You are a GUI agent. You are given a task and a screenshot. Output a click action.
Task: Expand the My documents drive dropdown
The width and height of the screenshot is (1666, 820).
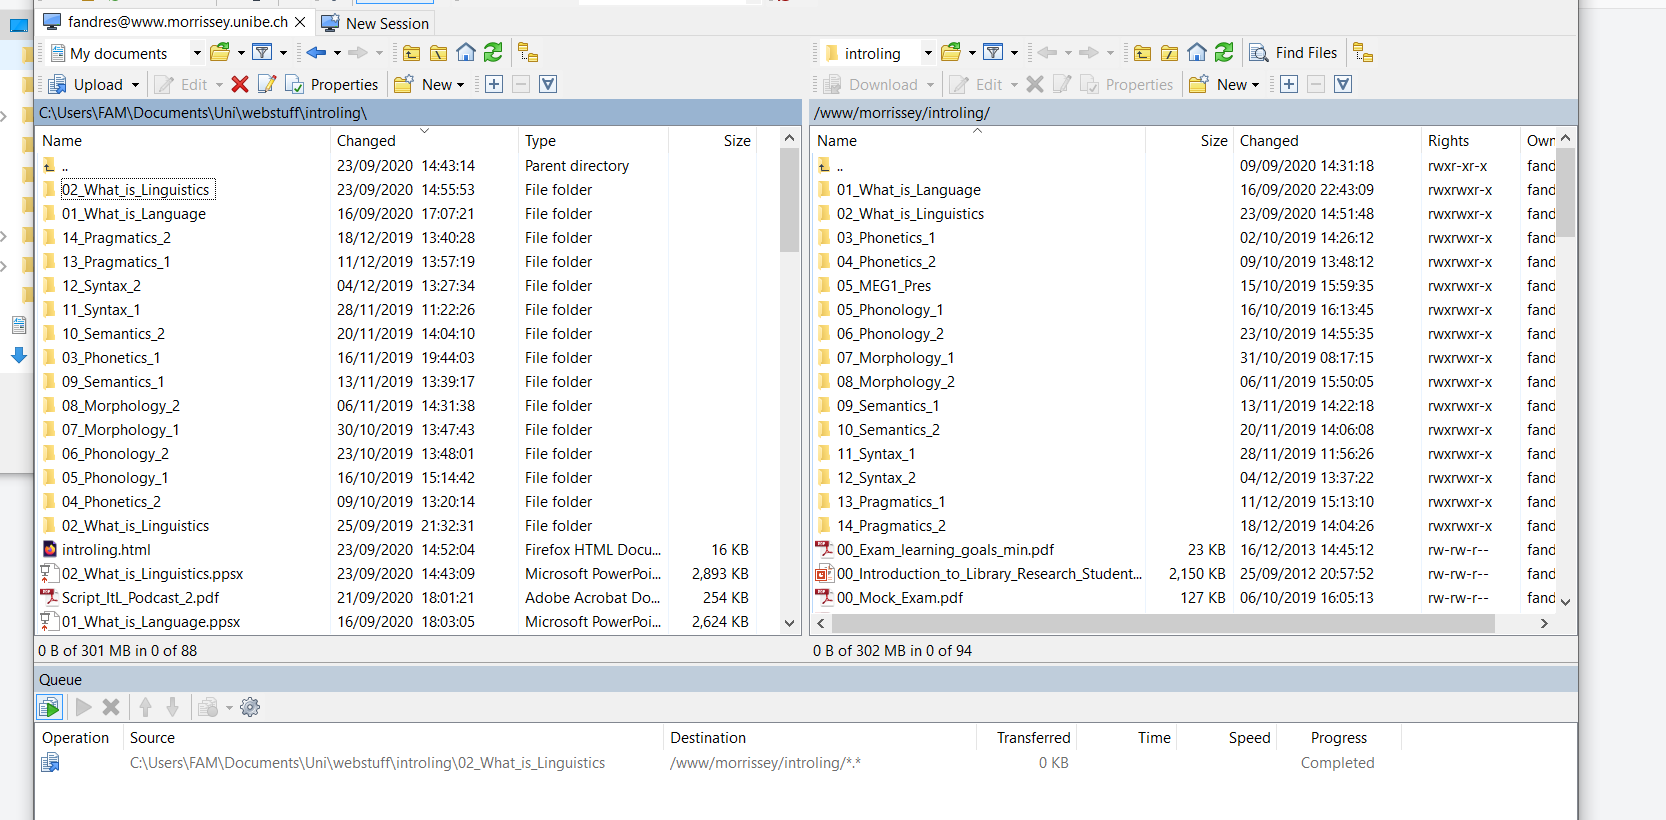(x=197, y=53)
